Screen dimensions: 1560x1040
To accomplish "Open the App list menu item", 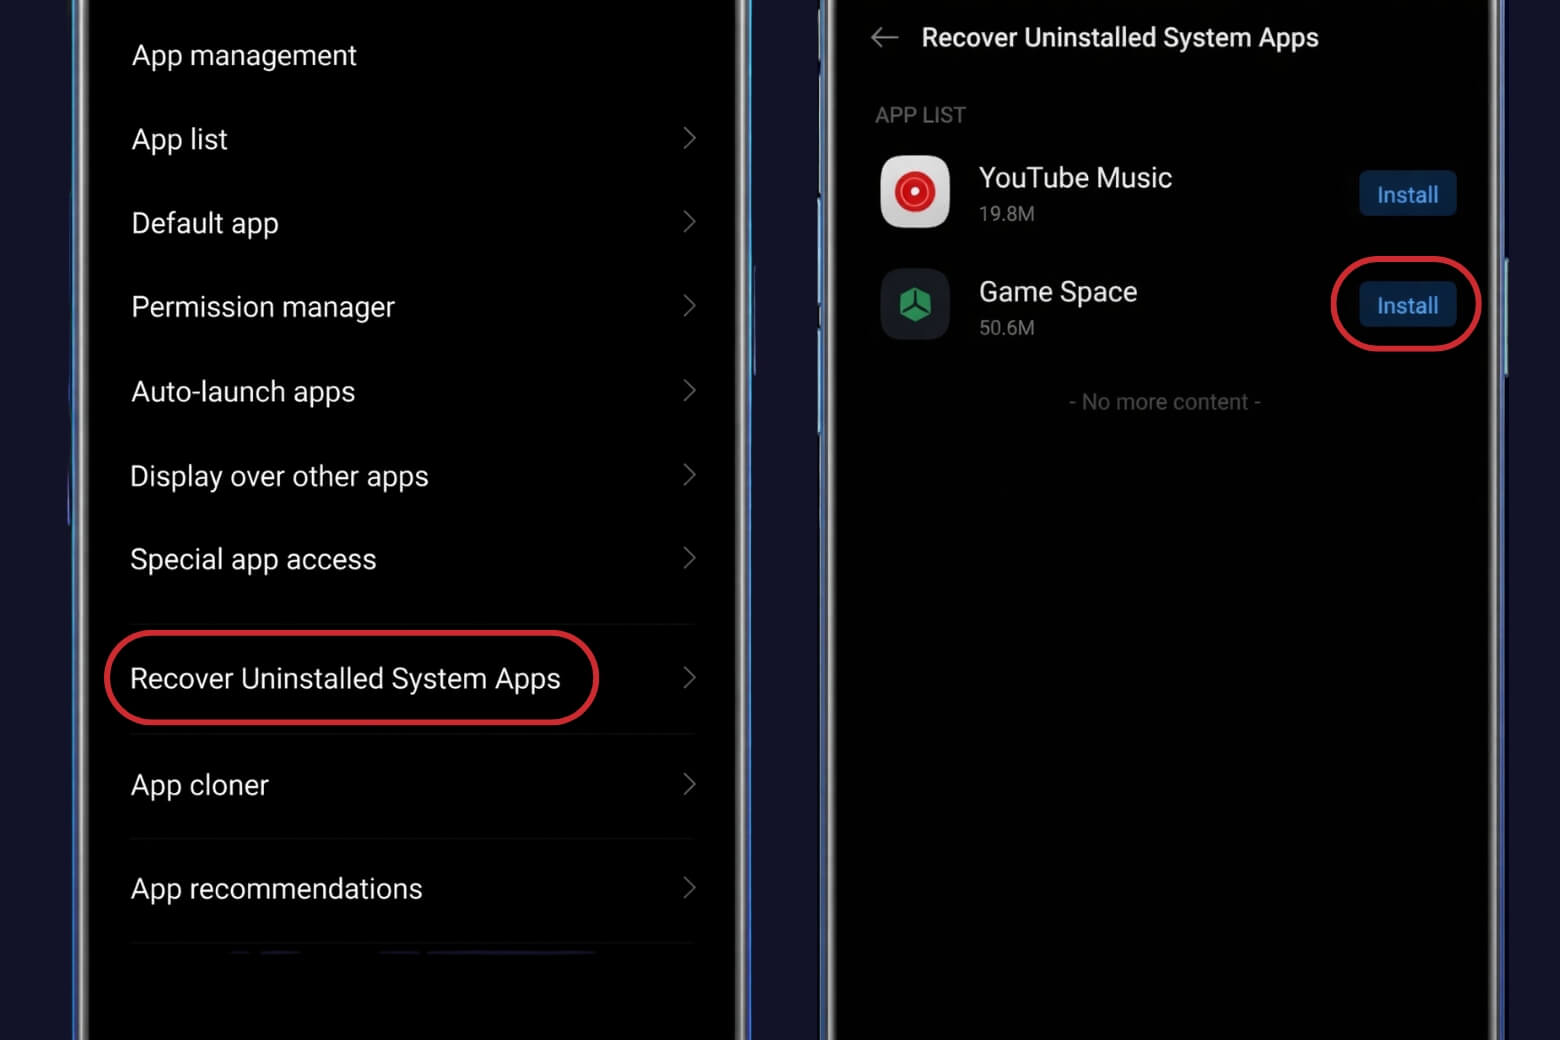I will [180, 139].
